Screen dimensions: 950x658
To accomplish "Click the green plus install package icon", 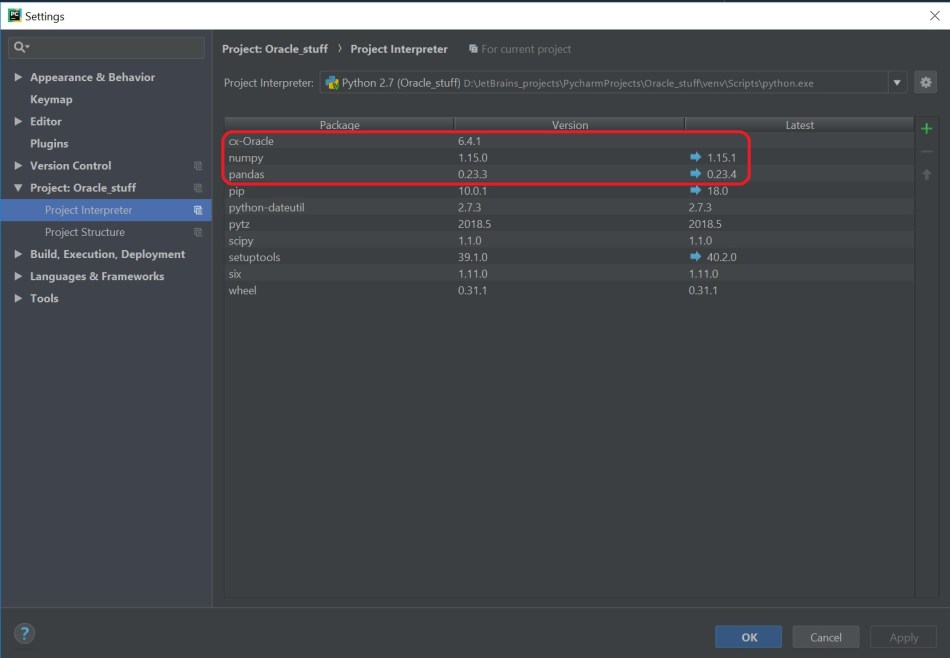I will click(x=926, y=129).
